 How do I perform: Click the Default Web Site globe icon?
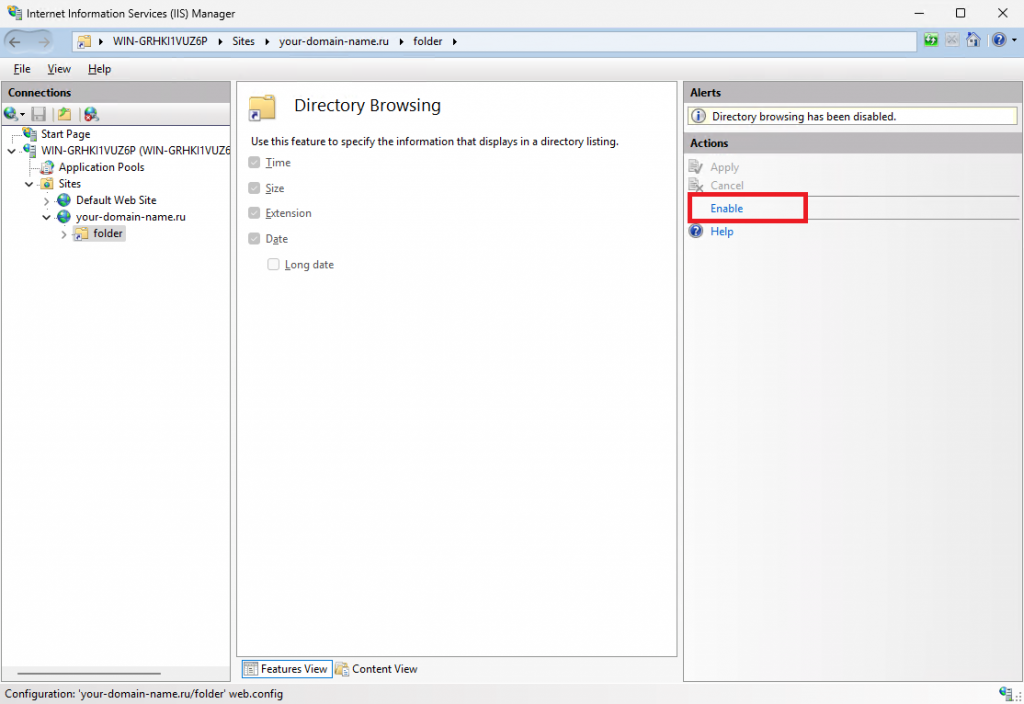pyautogui.click(x=64, y=200)
